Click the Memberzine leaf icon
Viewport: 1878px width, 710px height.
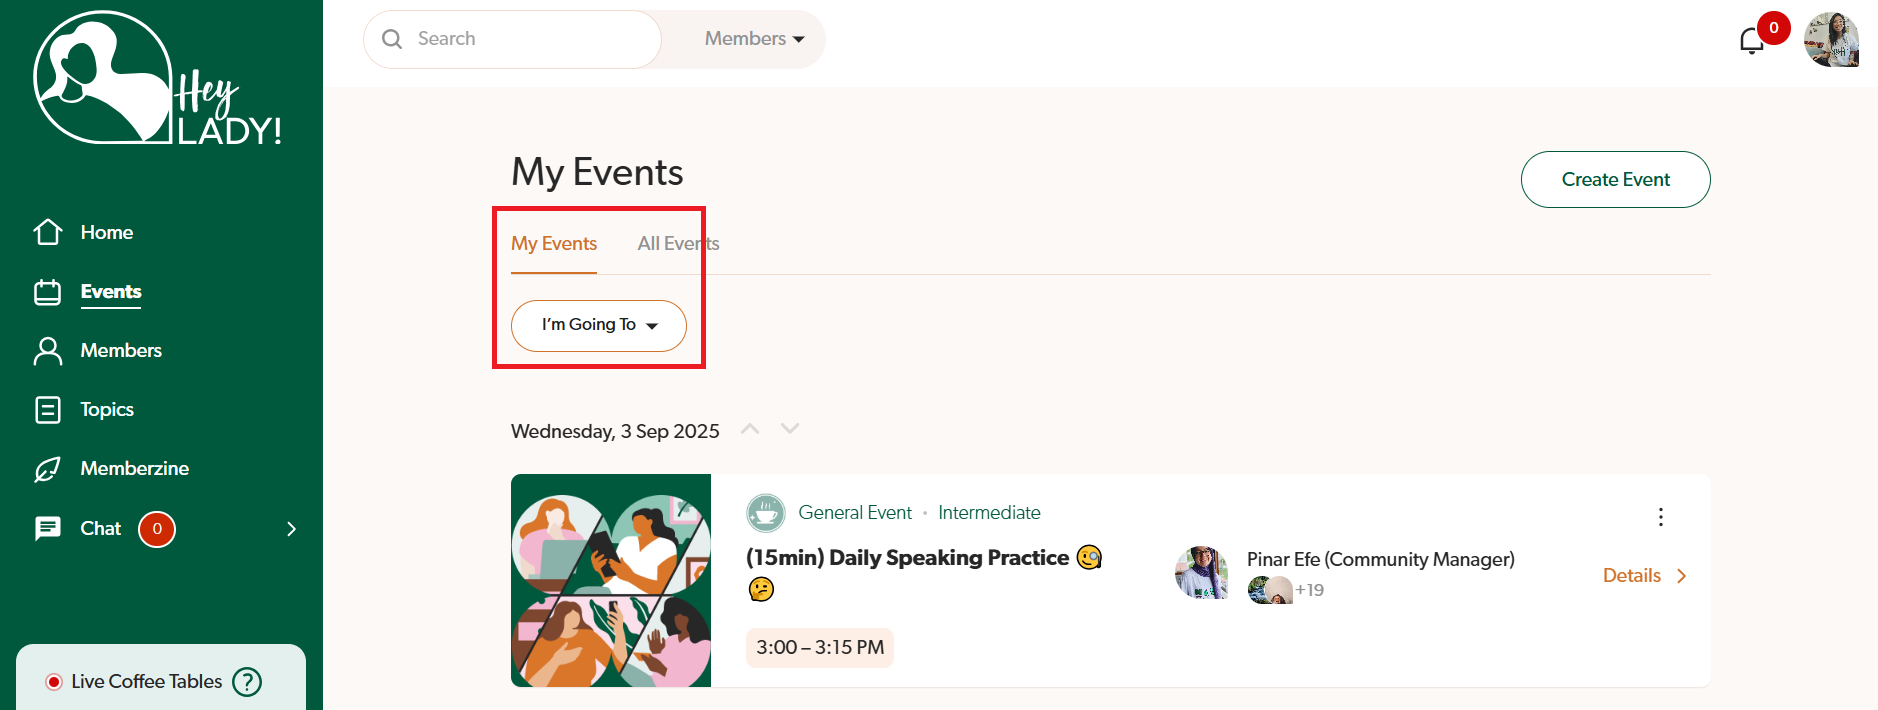coord(48,469)
